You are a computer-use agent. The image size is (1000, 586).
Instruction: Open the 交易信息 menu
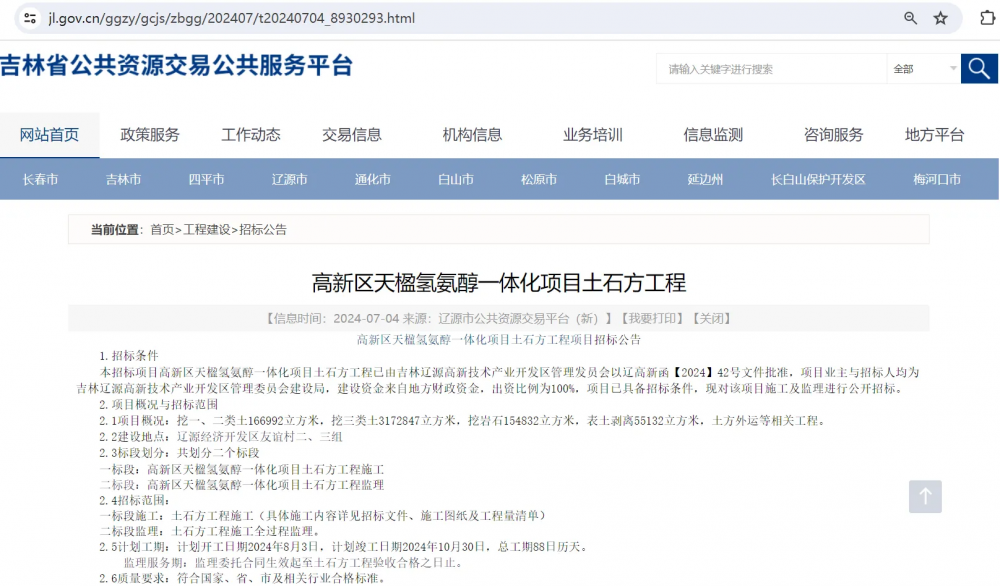point(352,134)
